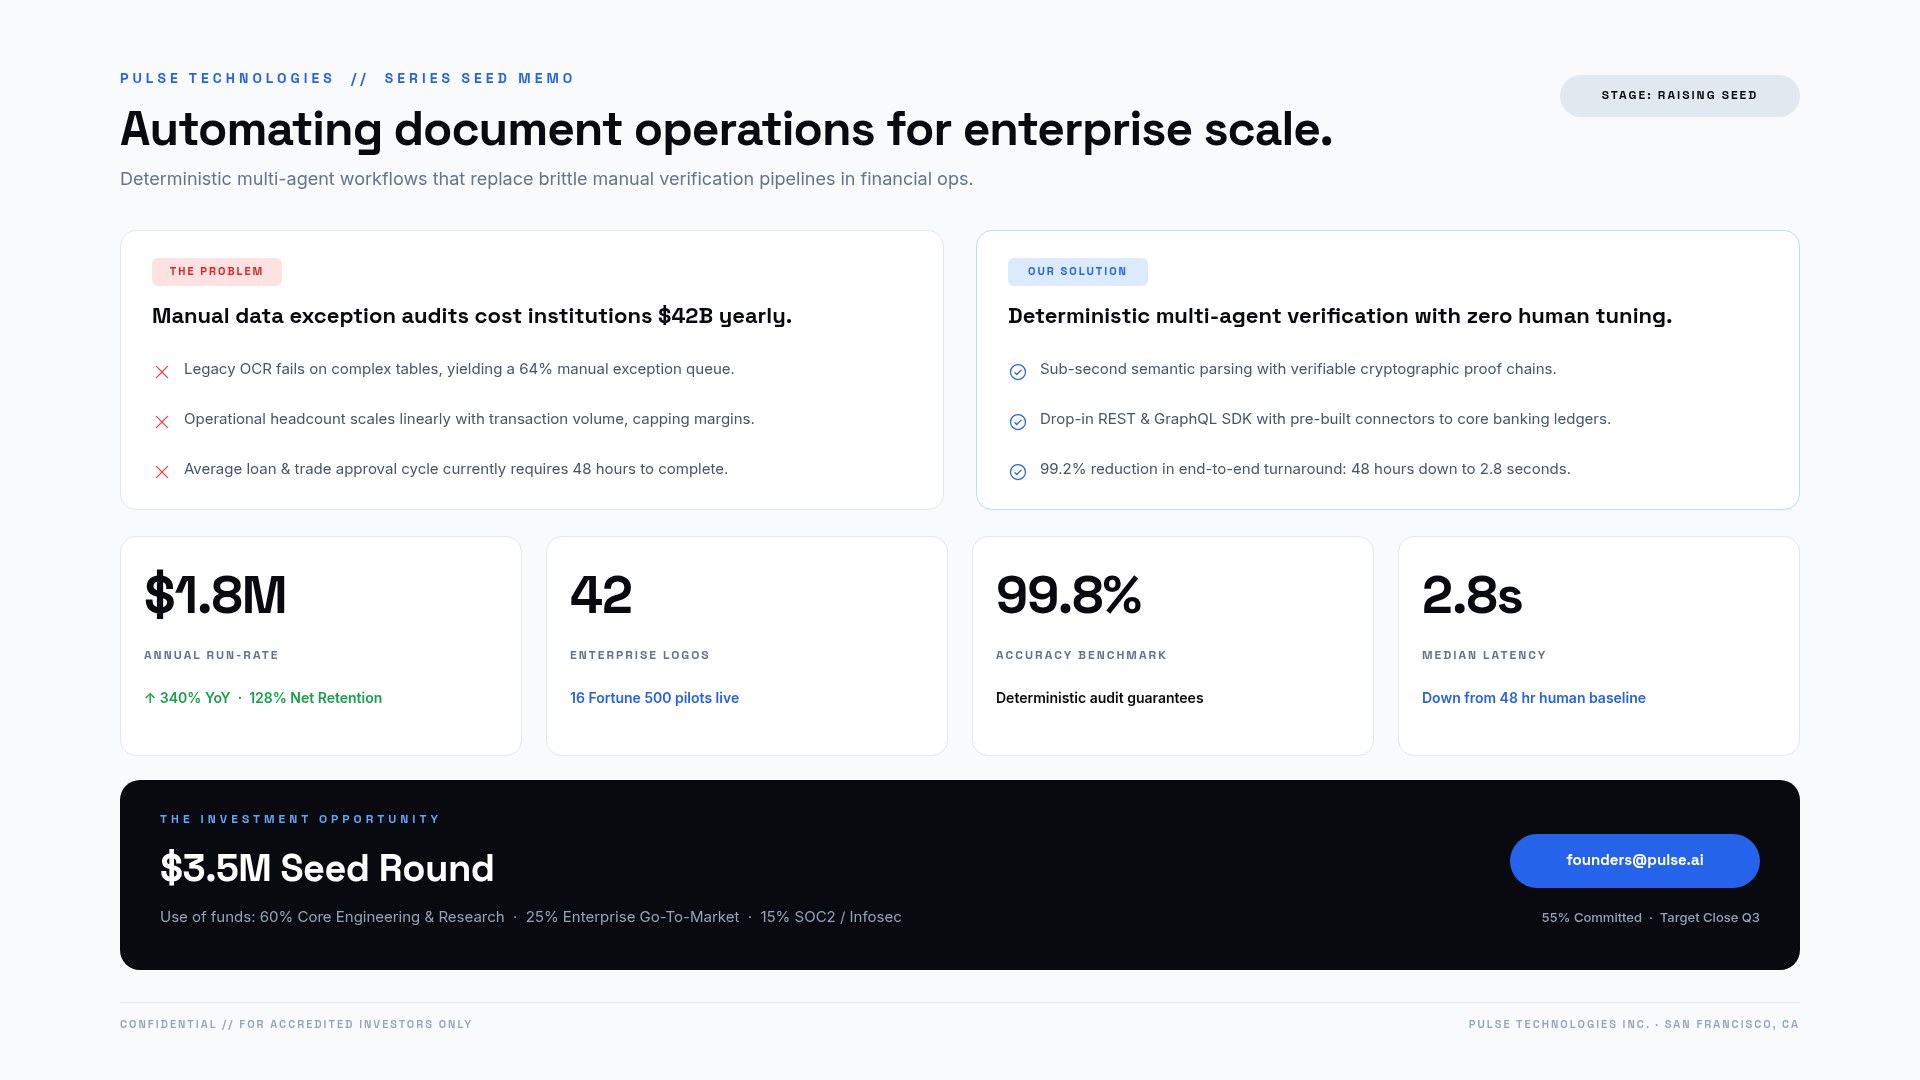This screenshot has height=1080, width=1920.
Task: Click the Pulse Technologies Inc. San Francisco footer
Action: pos(1634,1024)
